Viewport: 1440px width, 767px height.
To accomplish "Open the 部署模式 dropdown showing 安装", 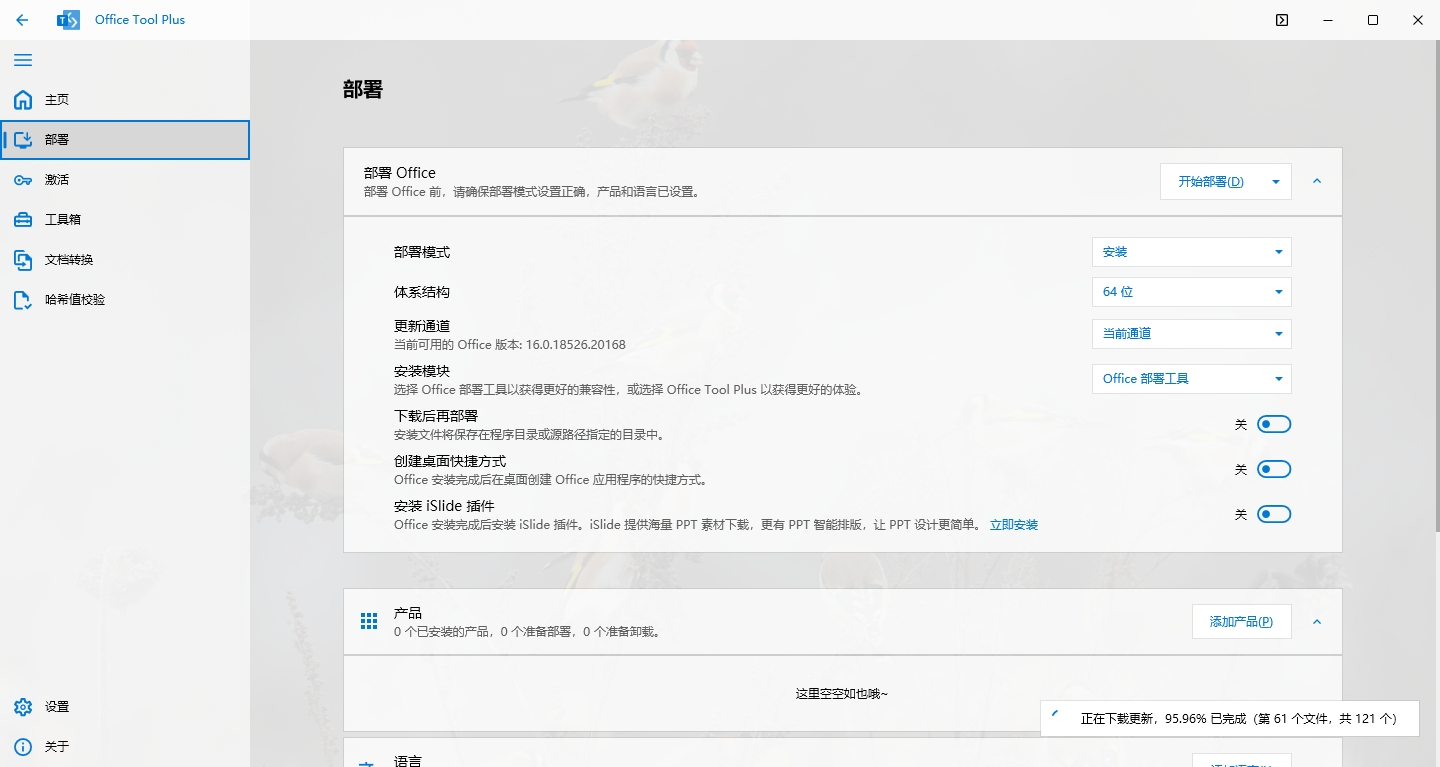I will 1192,252.
